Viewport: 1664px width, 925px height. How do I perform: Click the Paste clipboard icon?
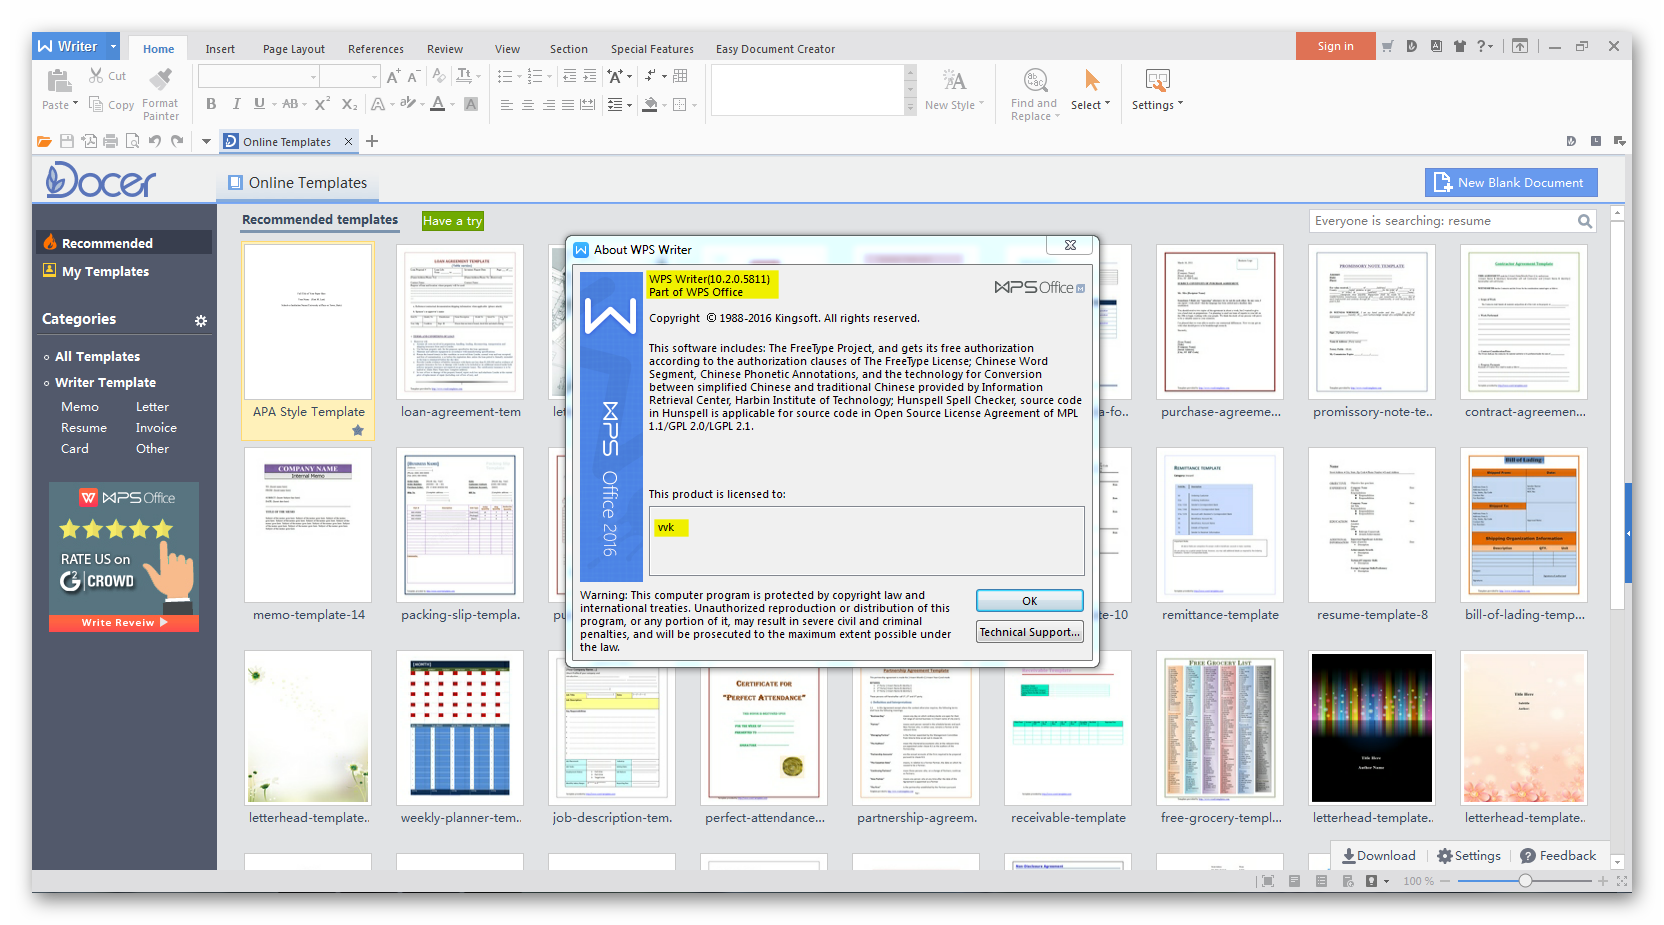tap(59, 81)
